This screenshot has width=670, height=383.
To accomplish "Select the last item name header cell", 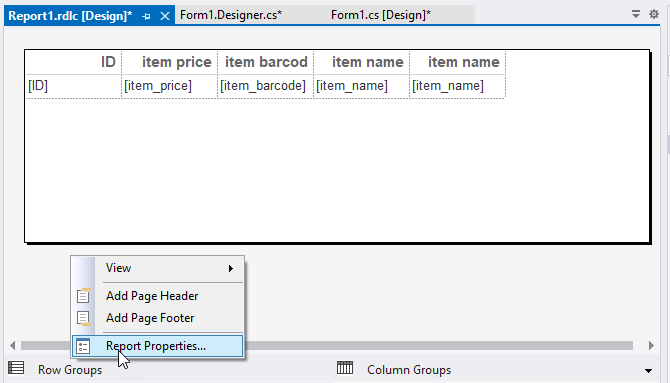I will (x=458, y=62).
